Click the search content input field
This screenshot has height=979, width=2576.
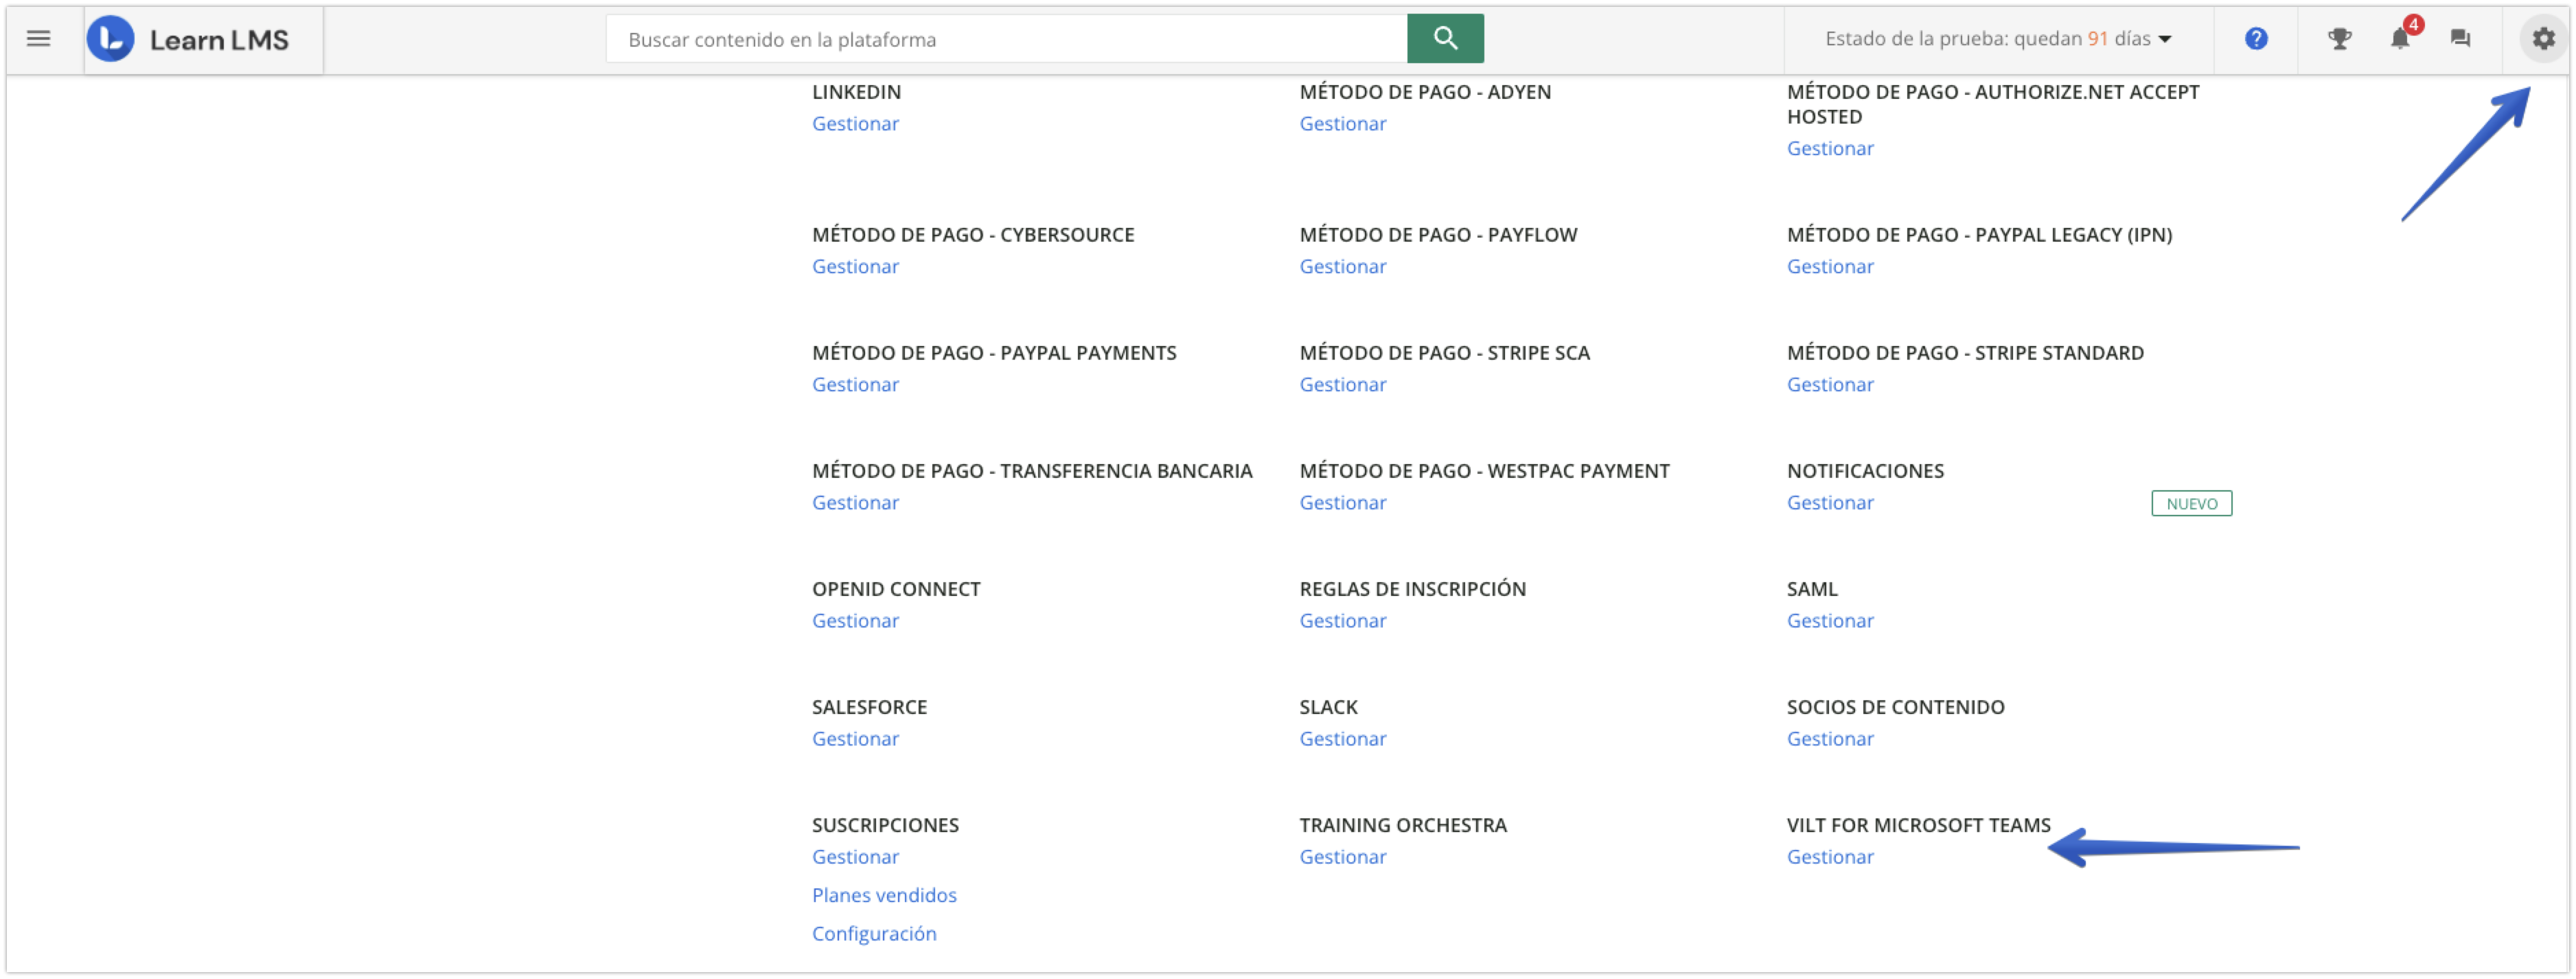click(x=1000, y=39)
